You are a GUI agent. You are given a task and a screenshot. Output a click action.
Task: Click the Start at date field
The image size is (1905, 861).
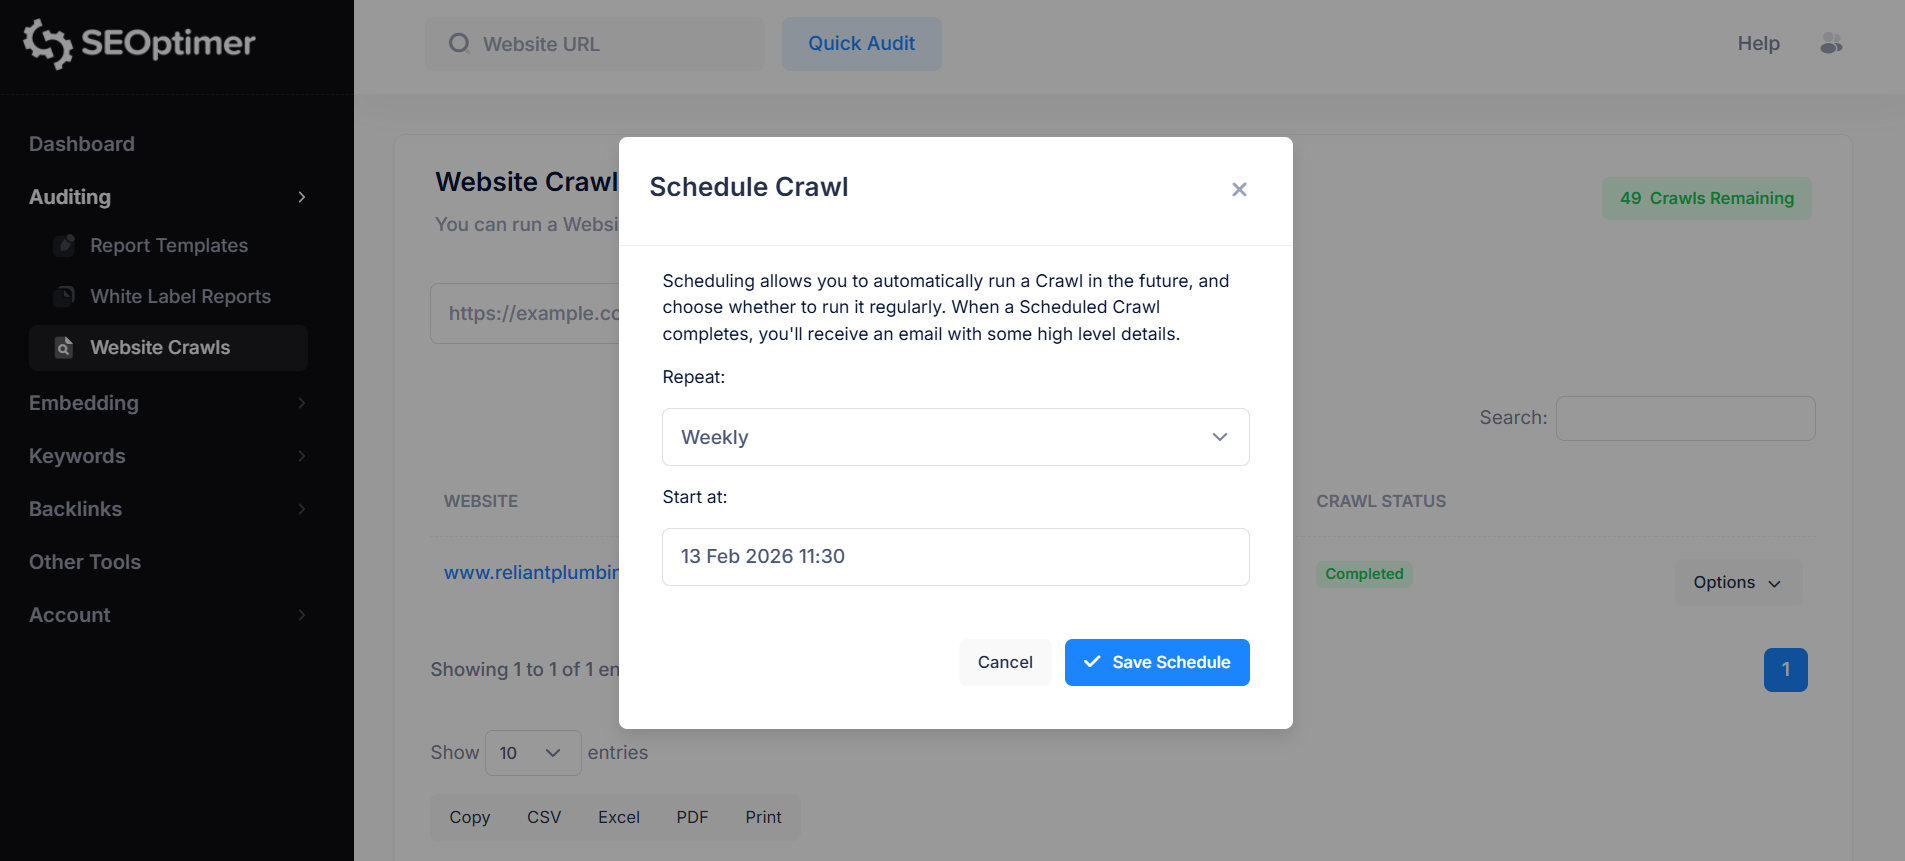coord(954,557)
